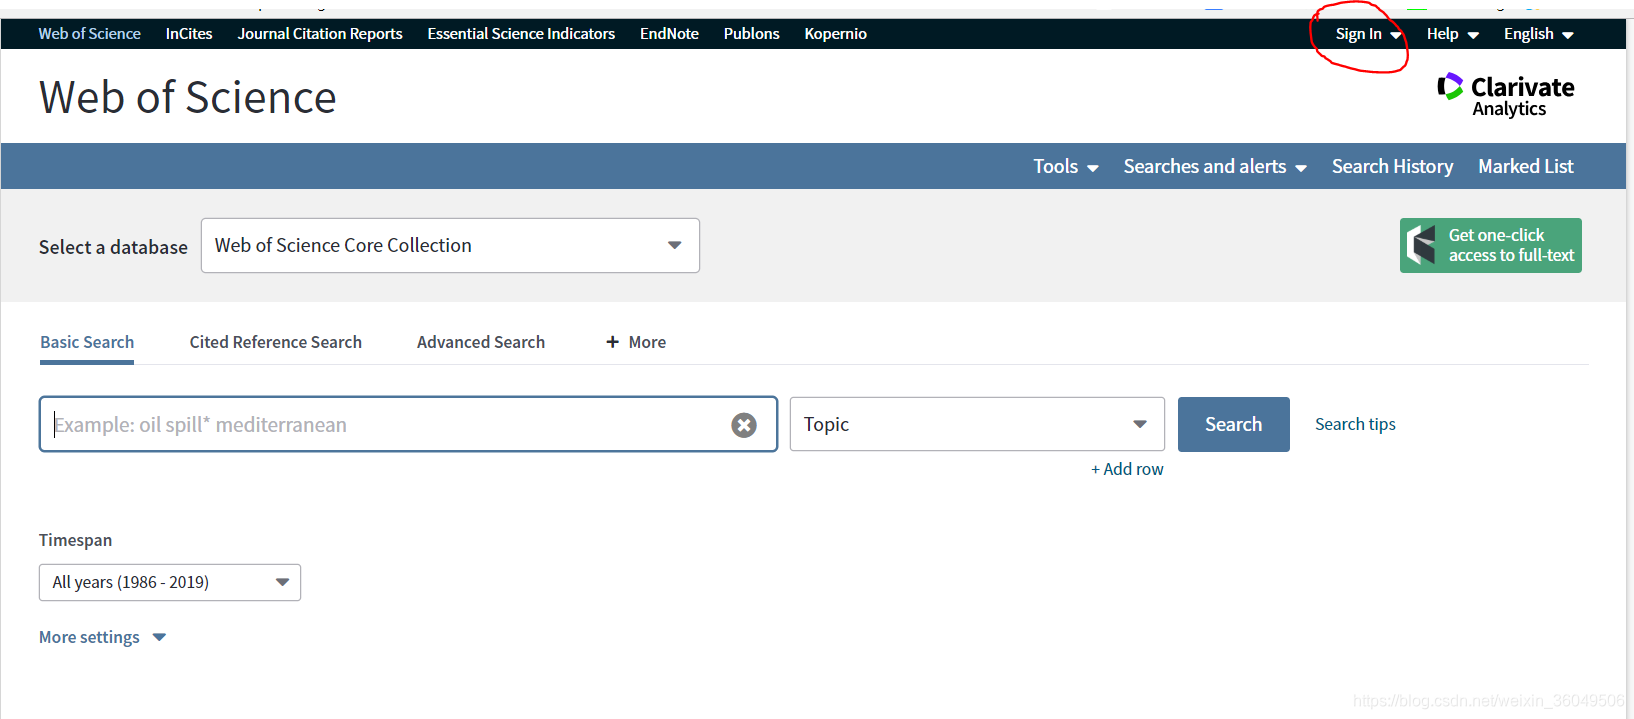Open Marked List
Viewport: 1634px width, 719px height.
pos(1526,167)
